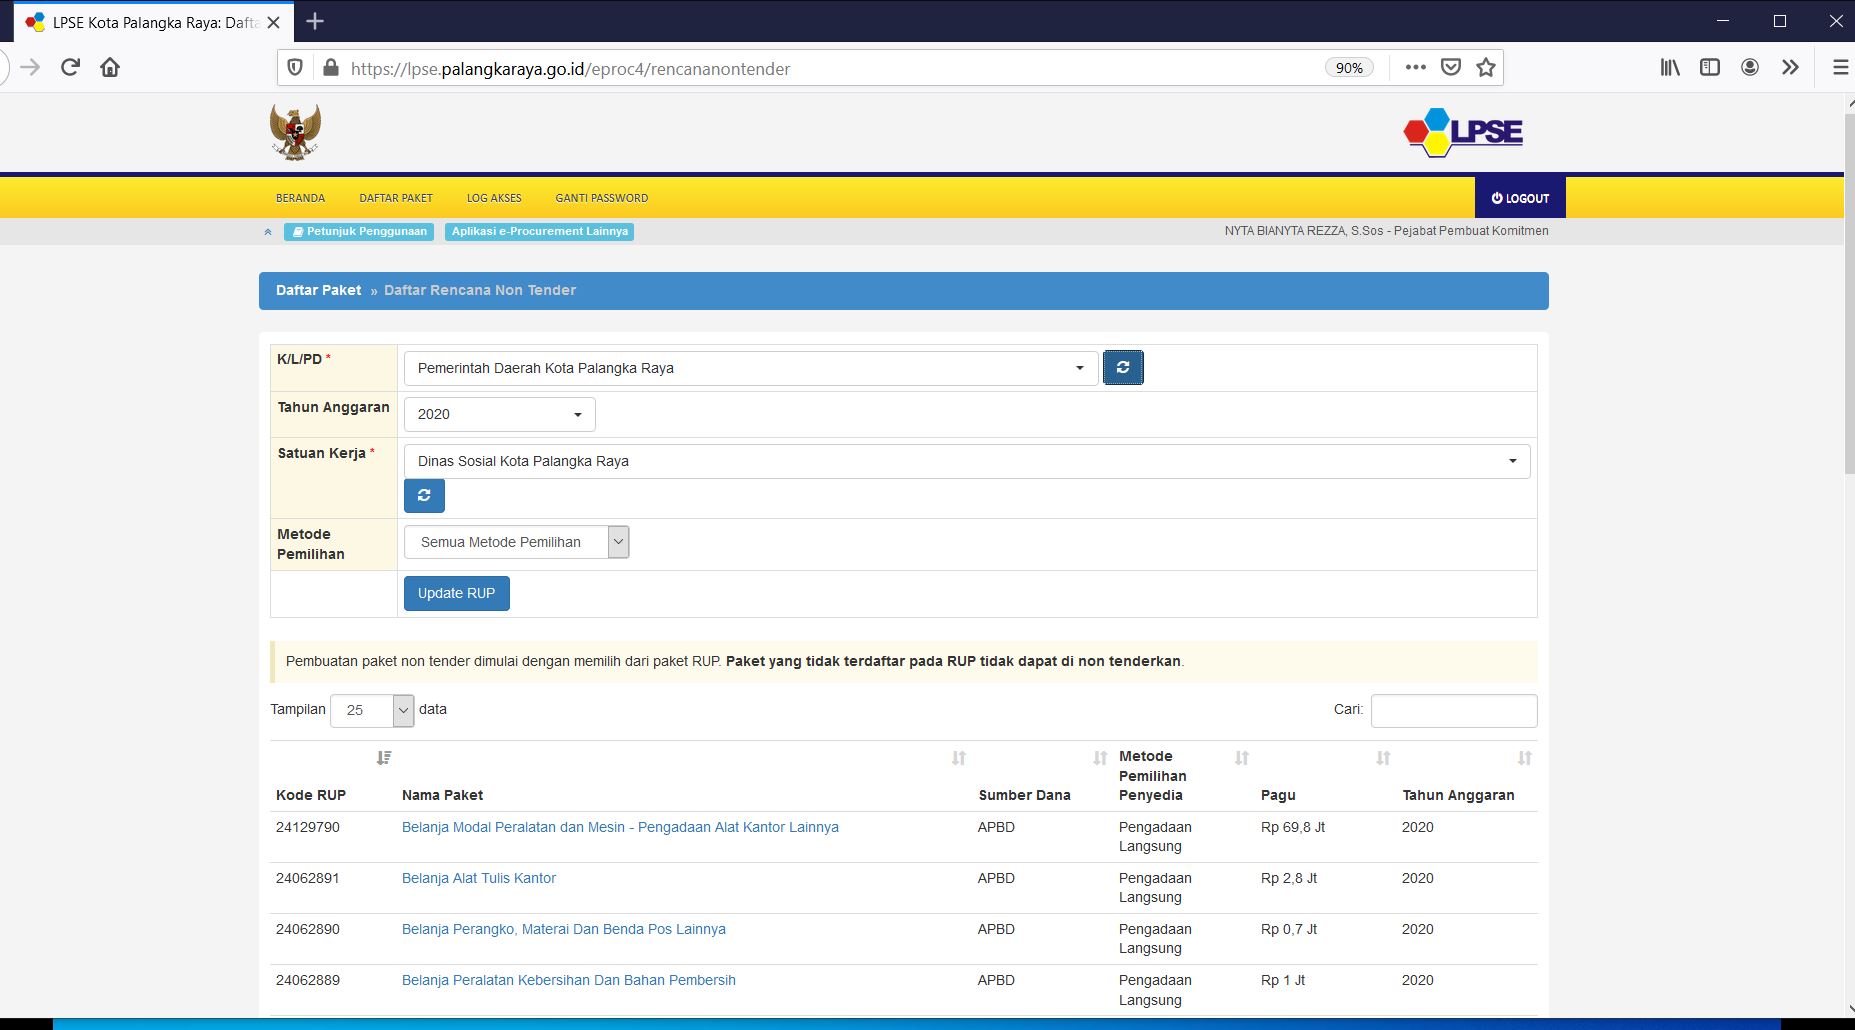Bookmark this page with star icon

(x=1486, y=68)
